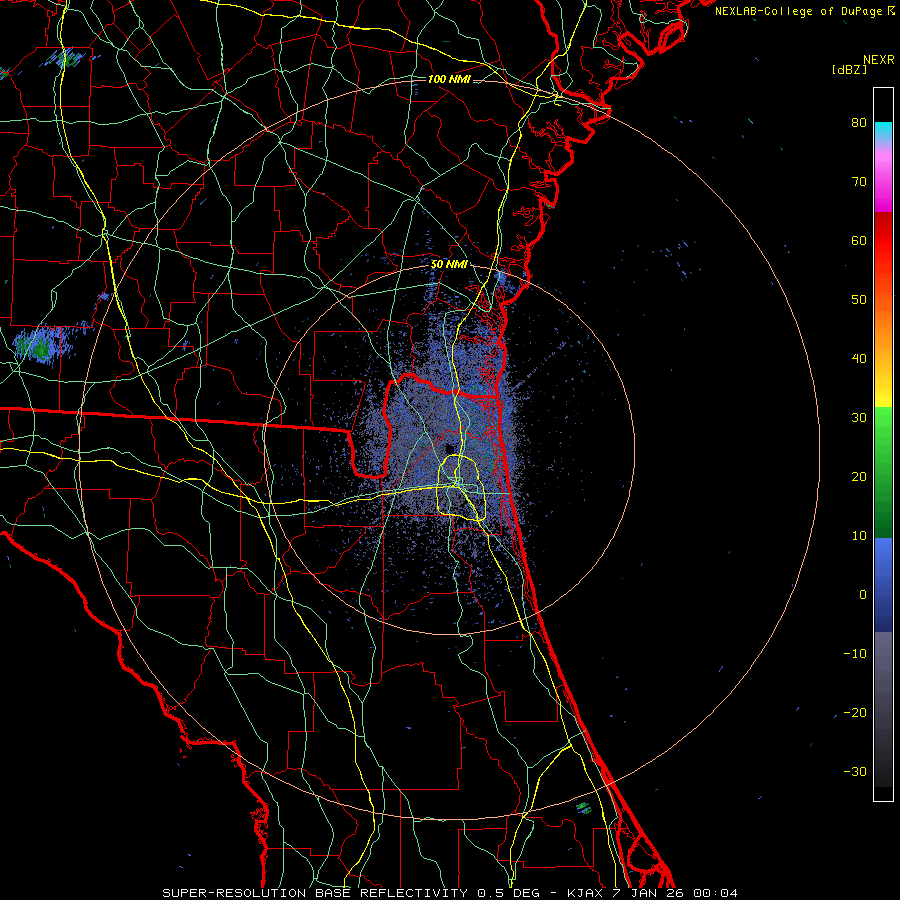The image size is (900, 900).
Task: Select the -20 value on dBZ scale
Action: pos(855,713)
